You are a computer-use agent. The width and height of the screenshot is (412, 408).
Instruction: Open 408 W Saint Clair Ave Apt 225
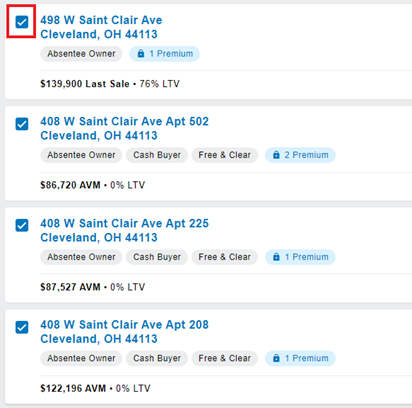click(x=124, y=230)
